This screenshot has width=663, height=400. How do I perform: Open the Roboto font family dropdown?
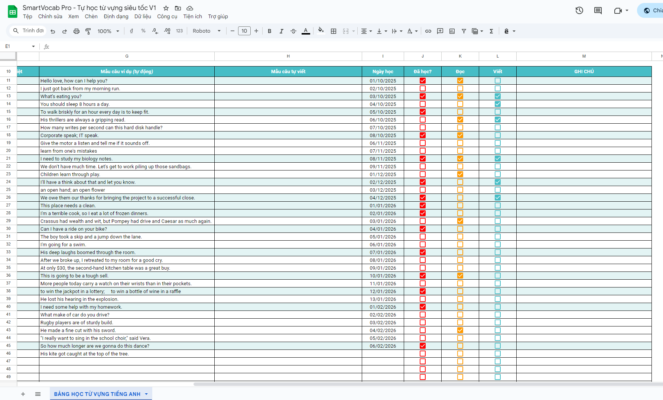[x=207, y=31]
